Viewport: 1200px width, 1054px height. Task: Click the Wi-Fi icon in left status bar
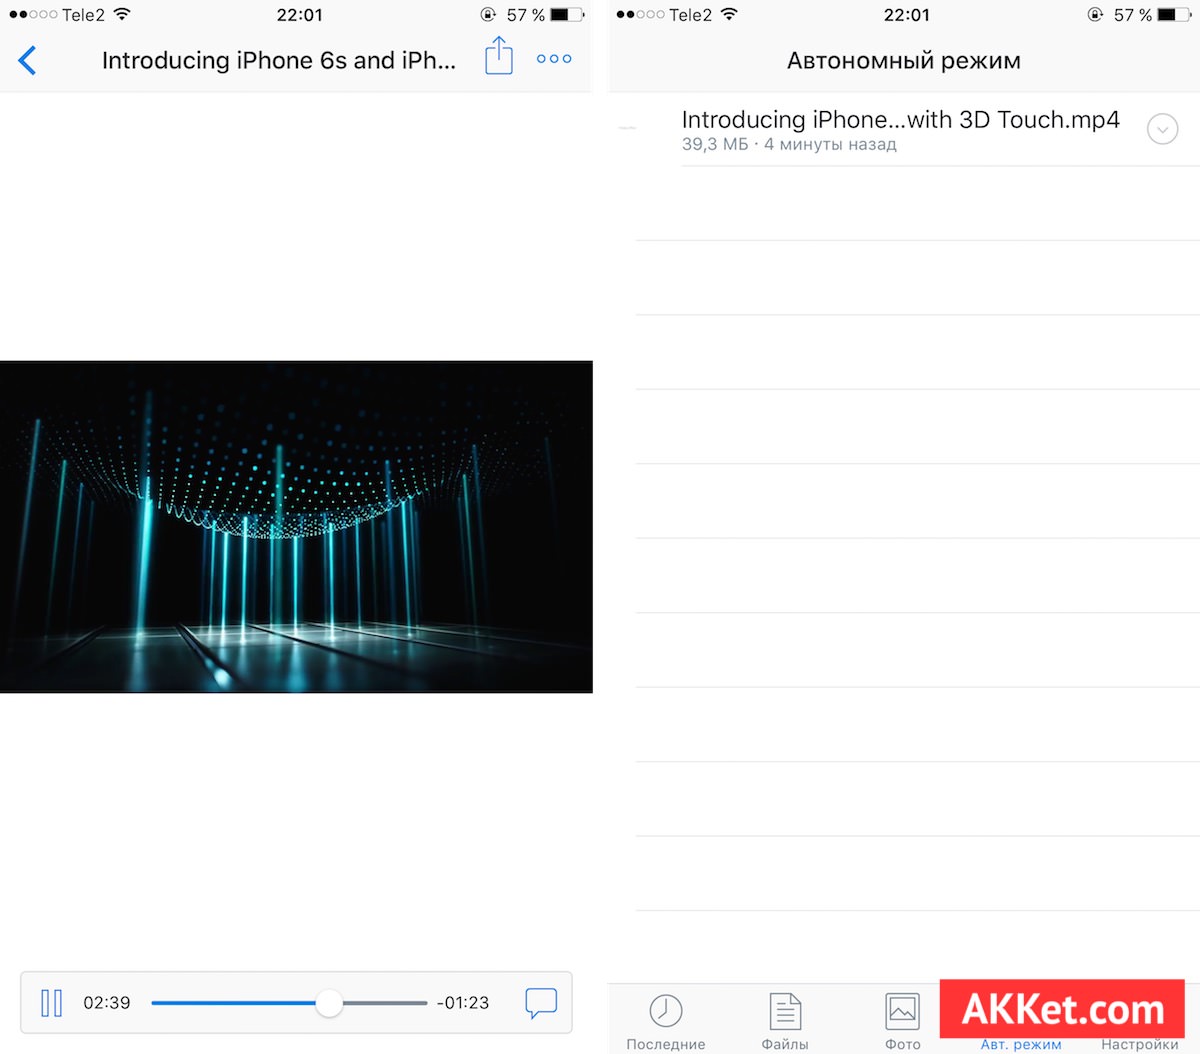(122, 14)
